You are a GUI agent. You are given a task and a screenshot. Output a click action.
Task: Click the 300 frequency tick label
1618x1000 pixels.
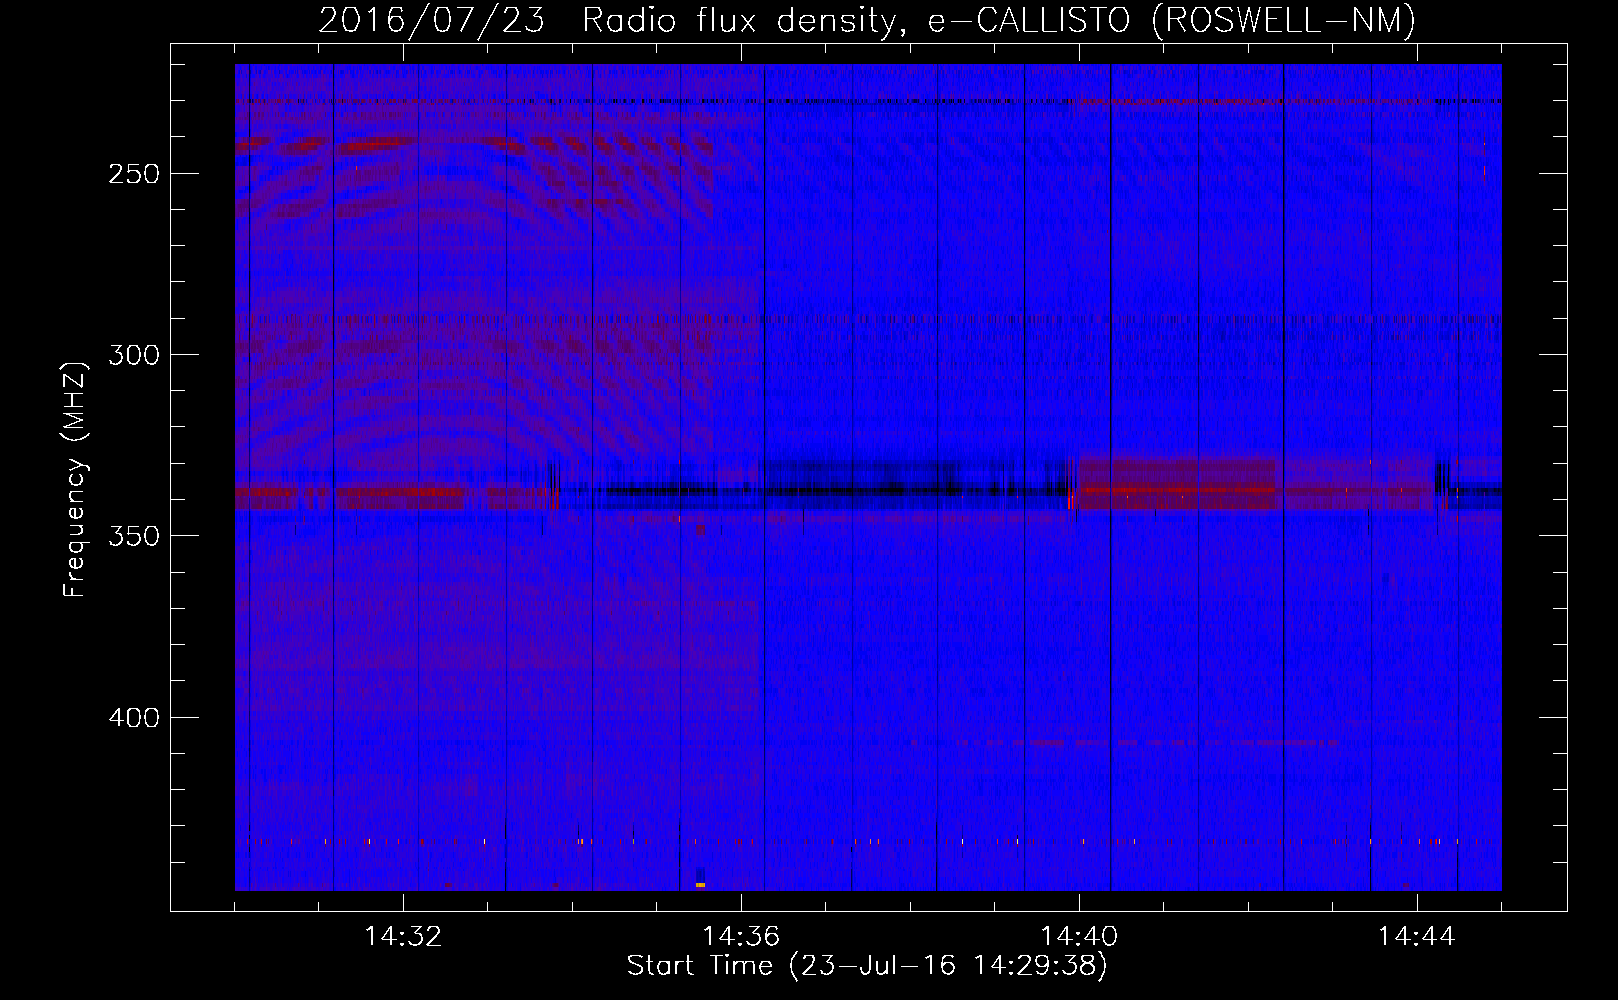pyautogui.click(x=134, y=355)
